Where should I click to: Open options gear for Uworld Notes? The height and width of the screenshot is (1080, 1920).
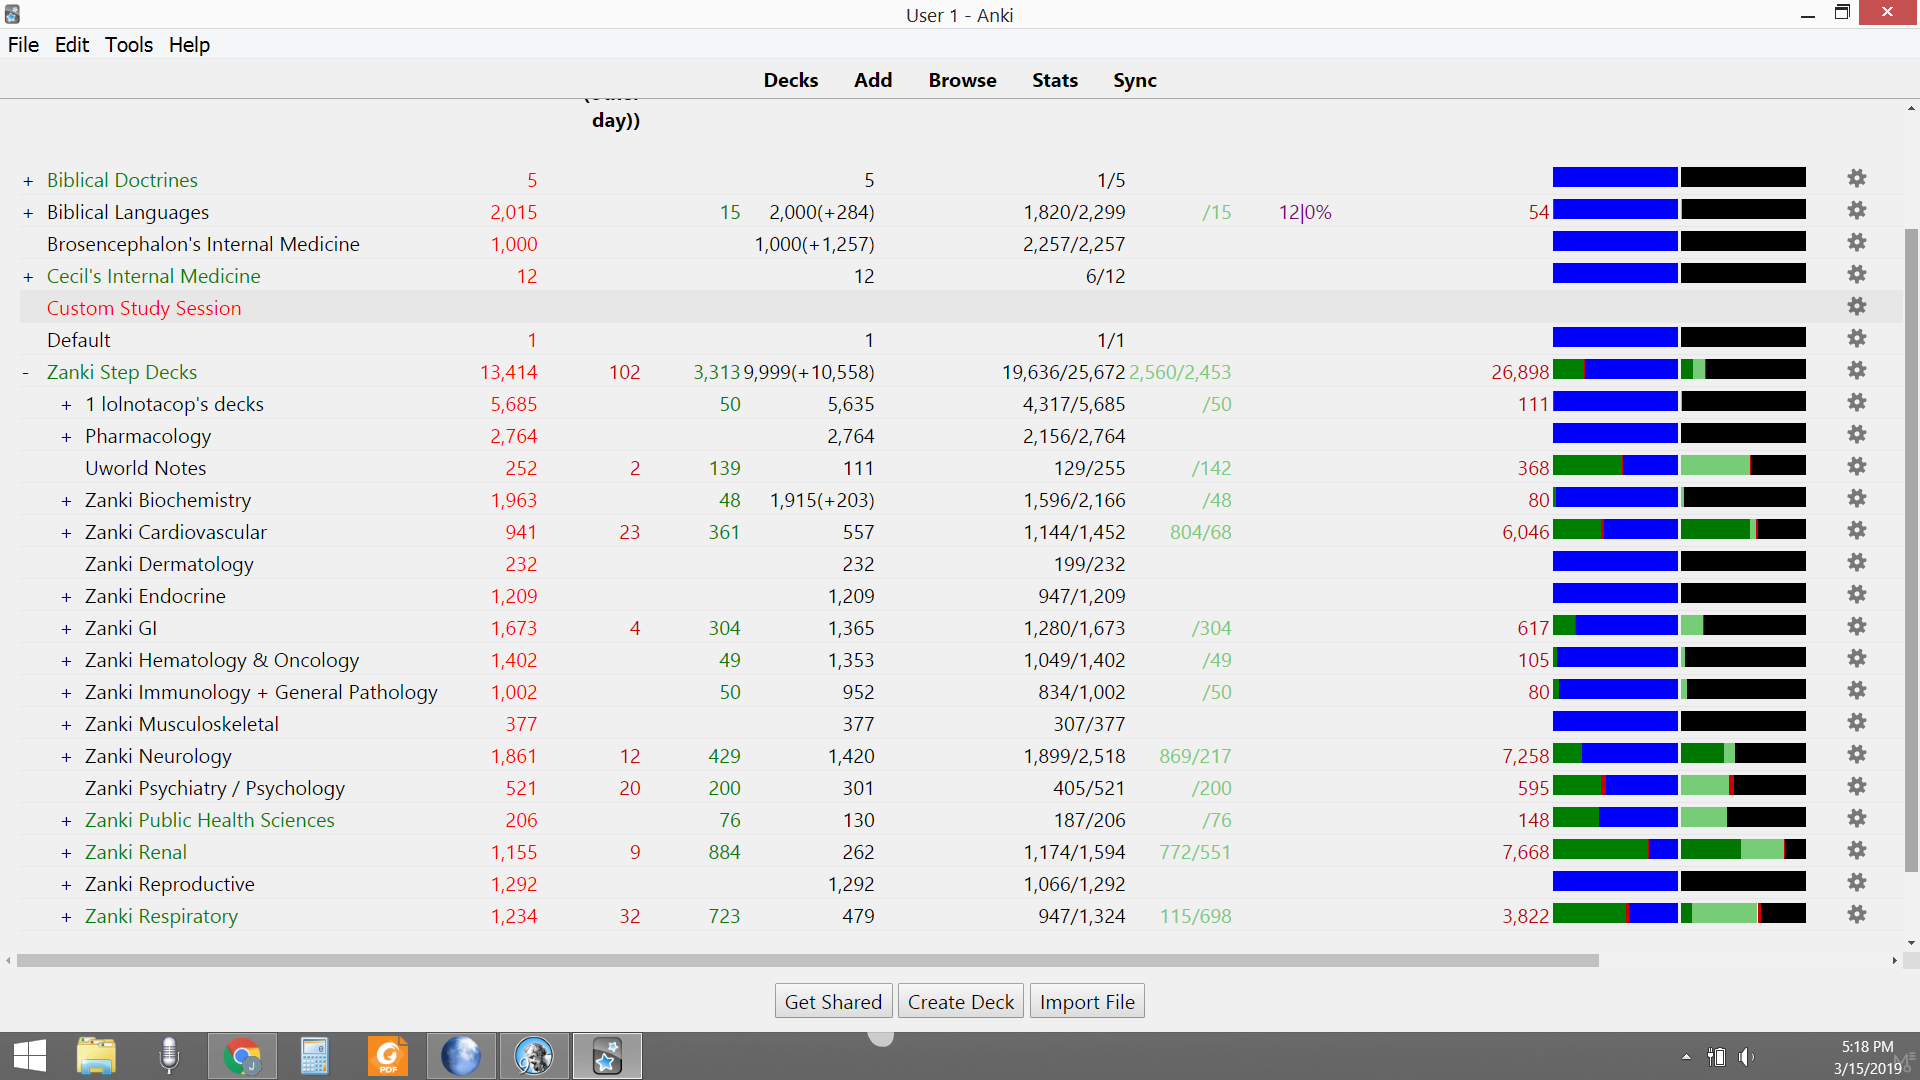[1857, 467]
